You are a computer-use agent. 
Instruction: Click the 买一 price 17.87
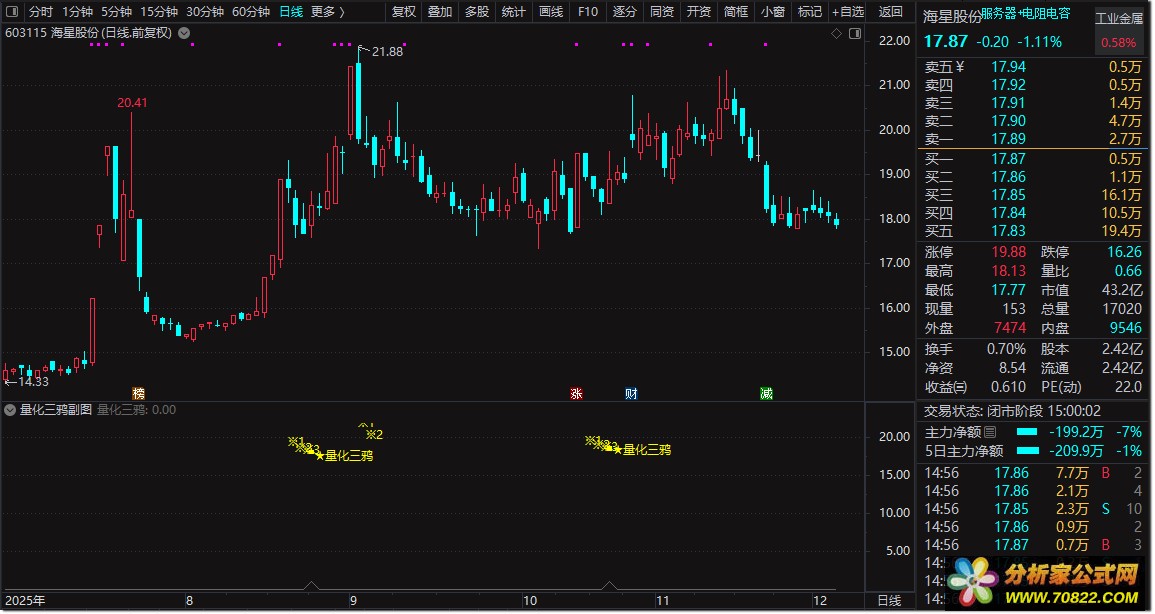(x=1008, y=159)
